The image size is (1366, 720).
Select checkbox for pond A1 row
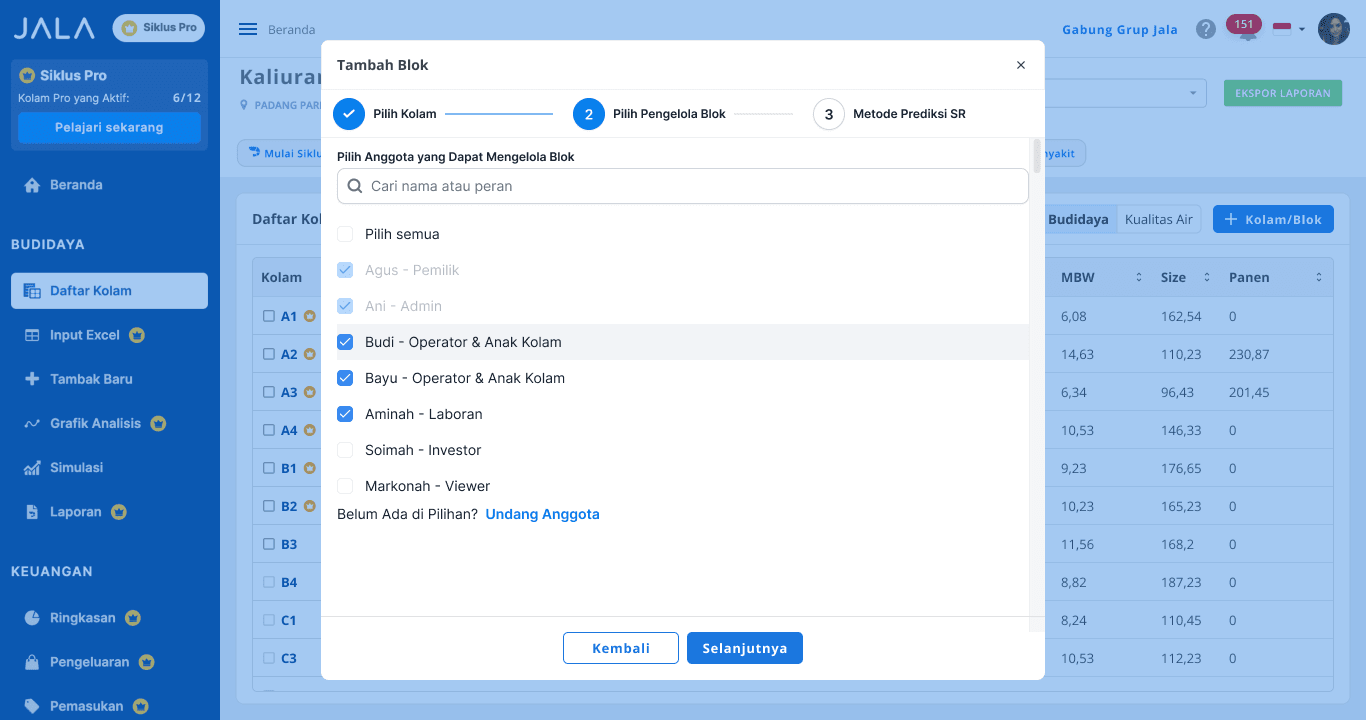tap(268, 316)
